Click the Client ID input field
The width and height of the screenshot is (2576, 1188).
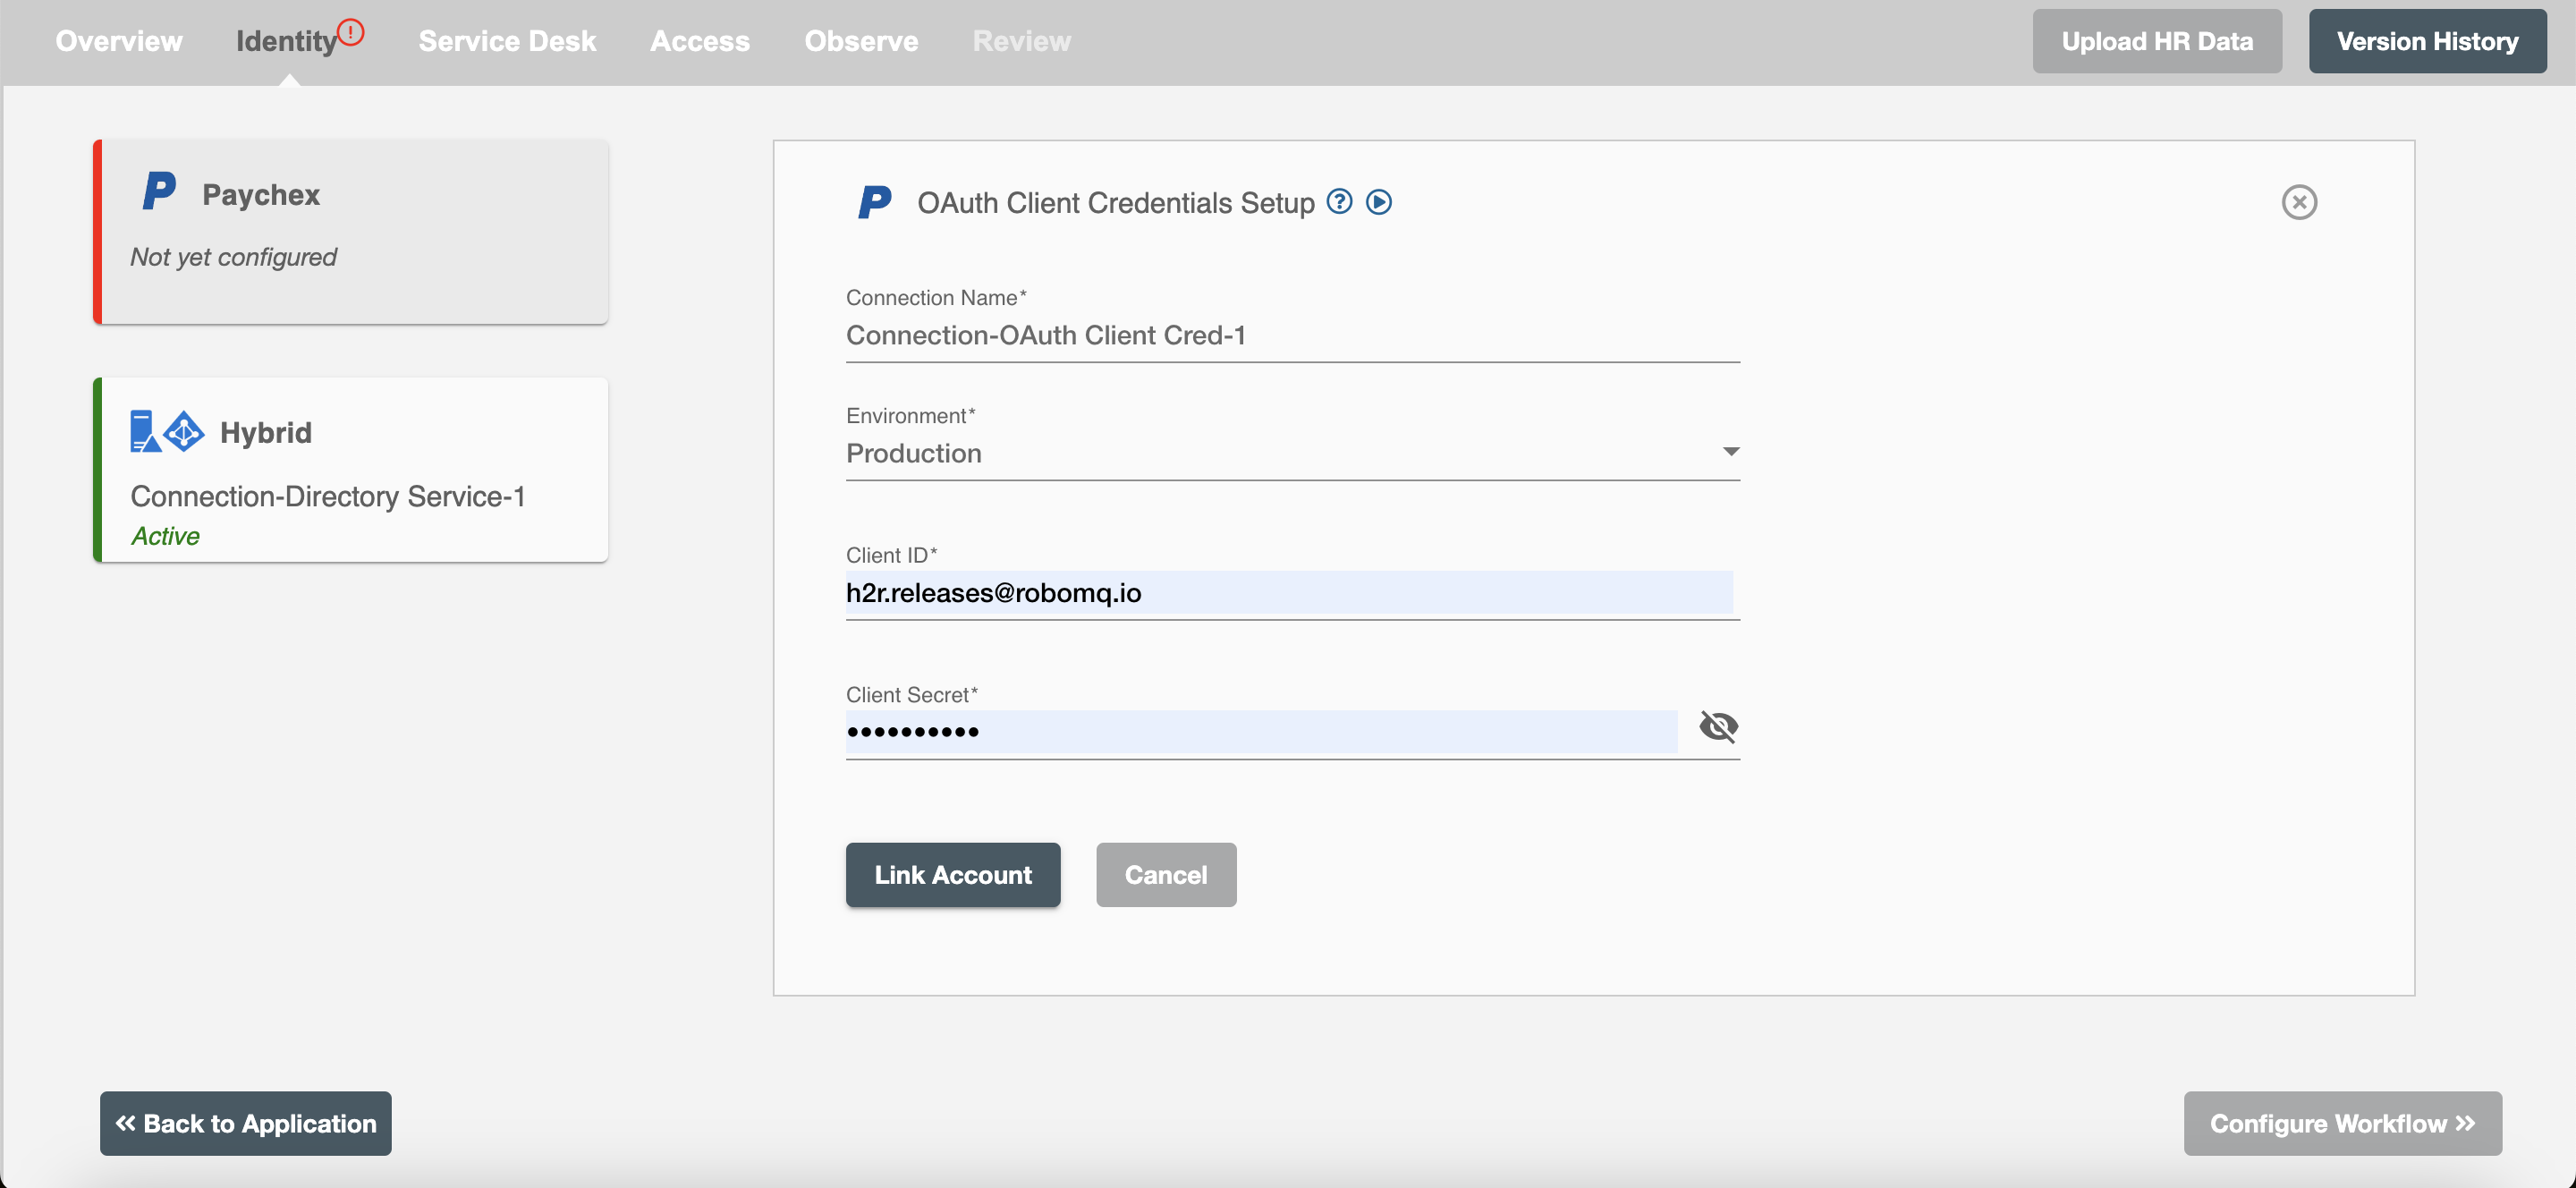point(1290,591)
